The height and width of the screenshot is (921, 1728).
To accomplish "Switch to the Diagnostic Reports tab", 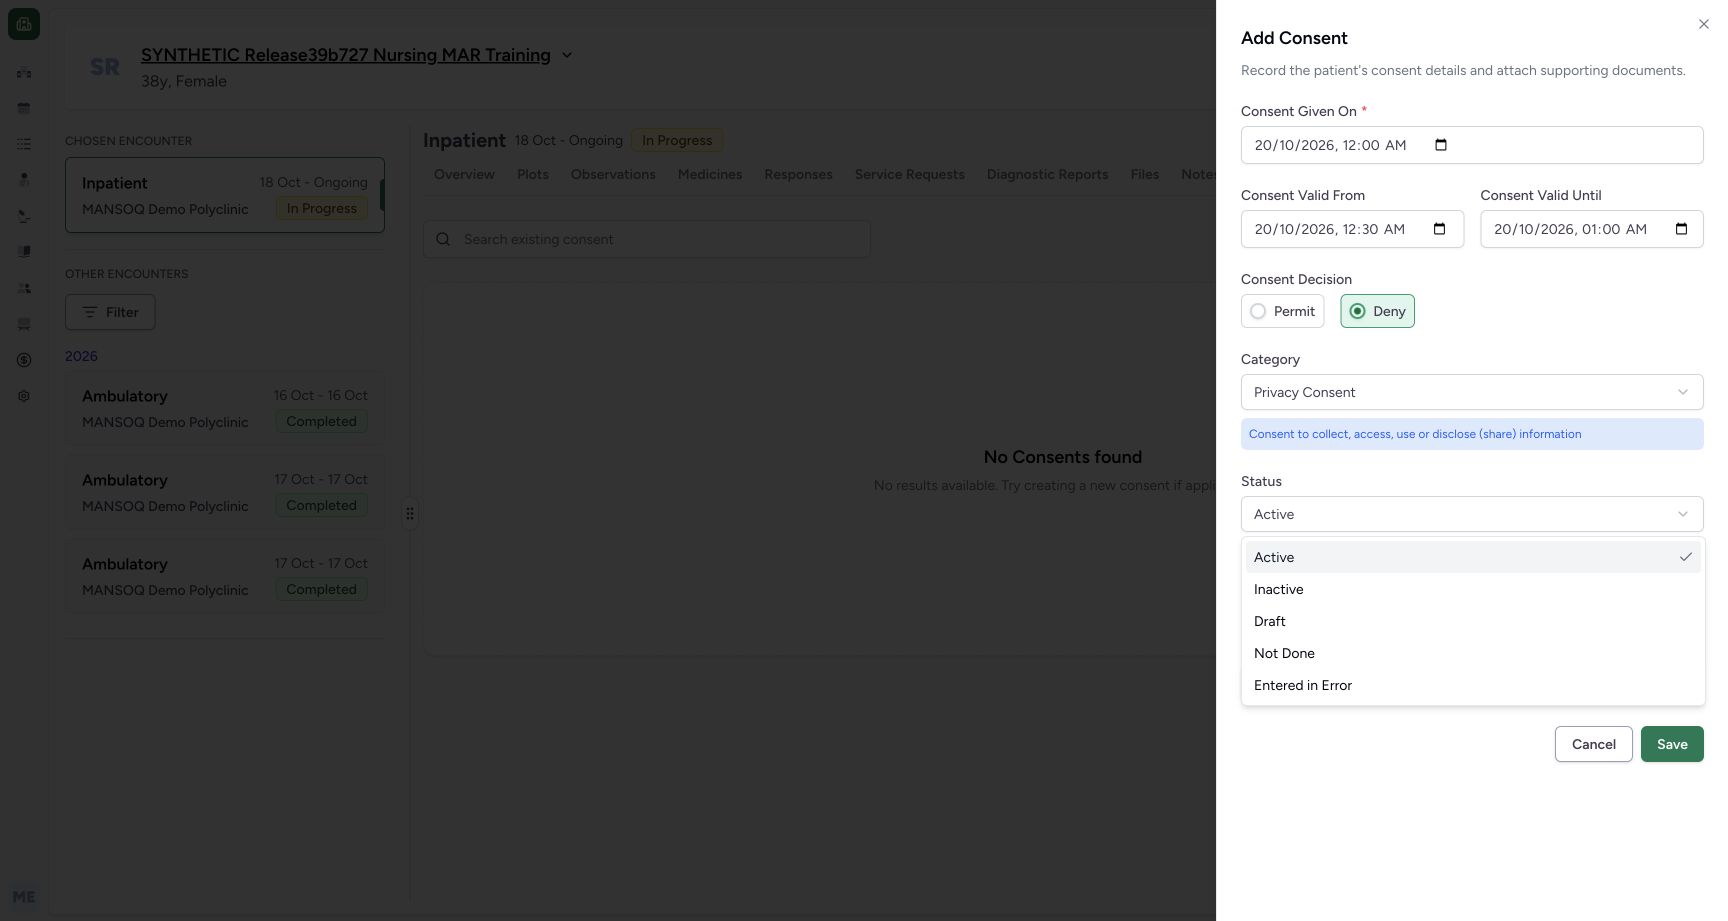I will coord(1047,174).
